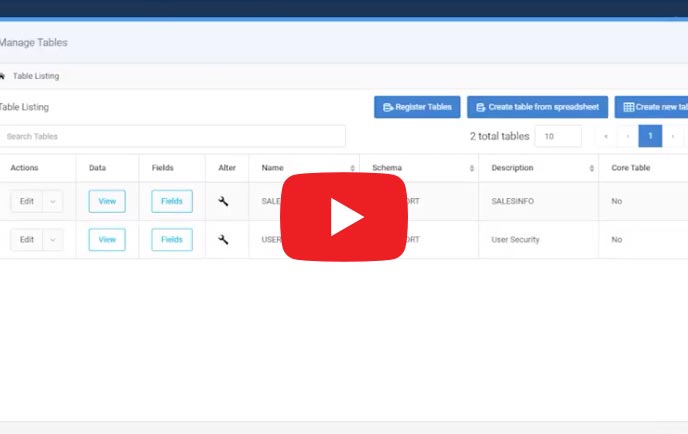Jump to first page in pagination
The width and height of the screenshot is (688, 434).
point(605,136)
